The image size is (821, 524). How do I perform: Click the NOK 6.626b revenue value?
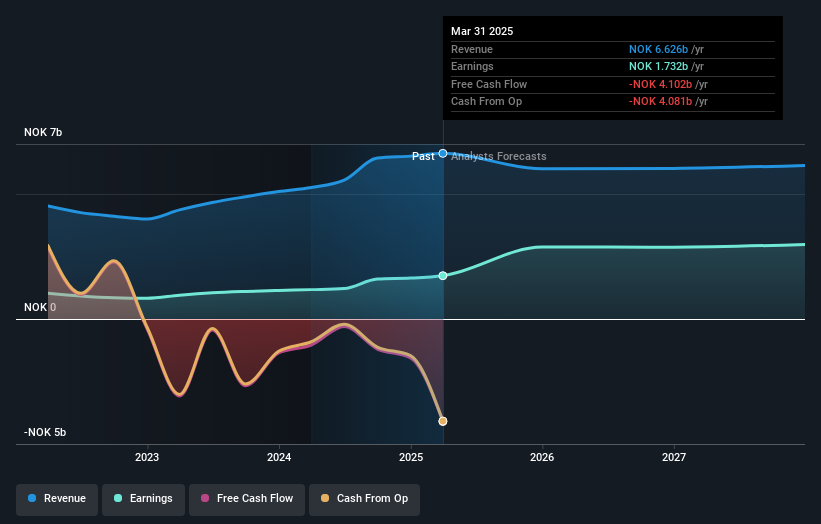658,49
